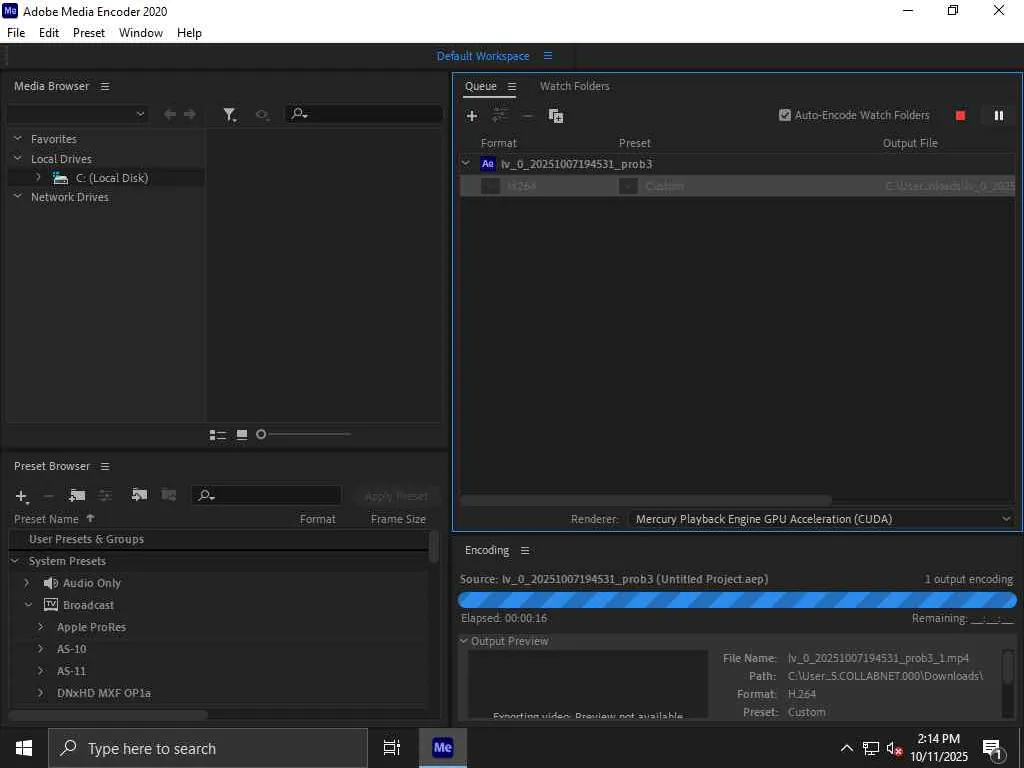
Task: Collapse the Output Preview section
Action: [464, 641]
